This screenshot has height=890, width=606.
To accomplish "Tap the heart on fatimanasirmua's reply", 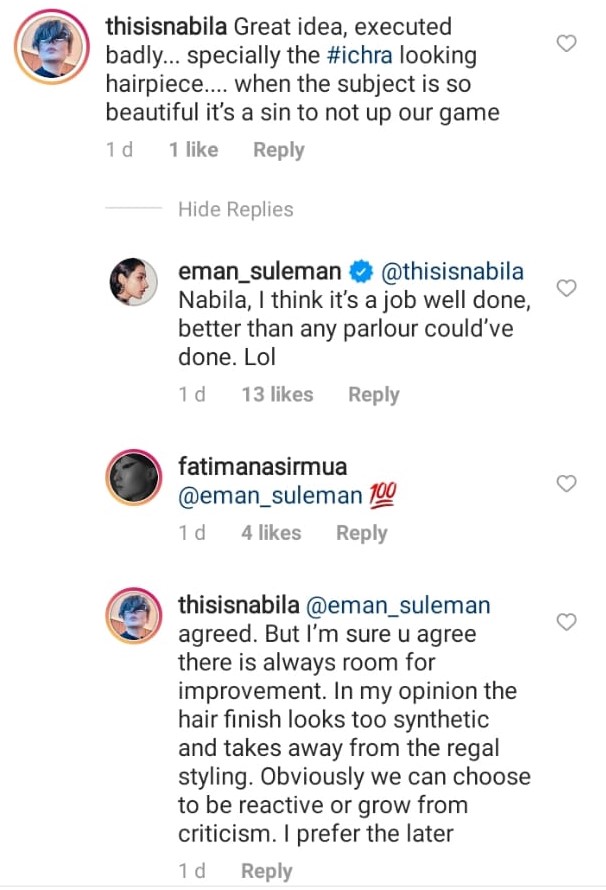I will [x=566, y=483].
